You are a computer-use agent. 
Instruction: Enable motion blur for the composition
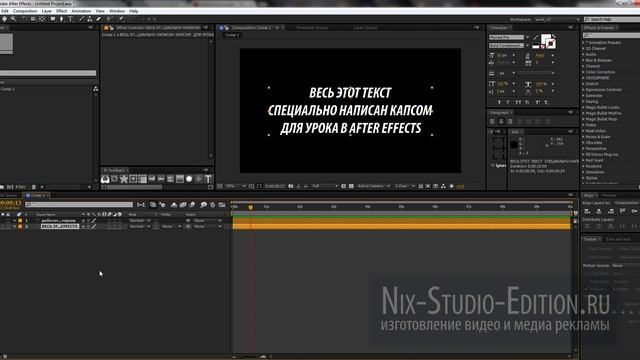[x=192, y=205]
